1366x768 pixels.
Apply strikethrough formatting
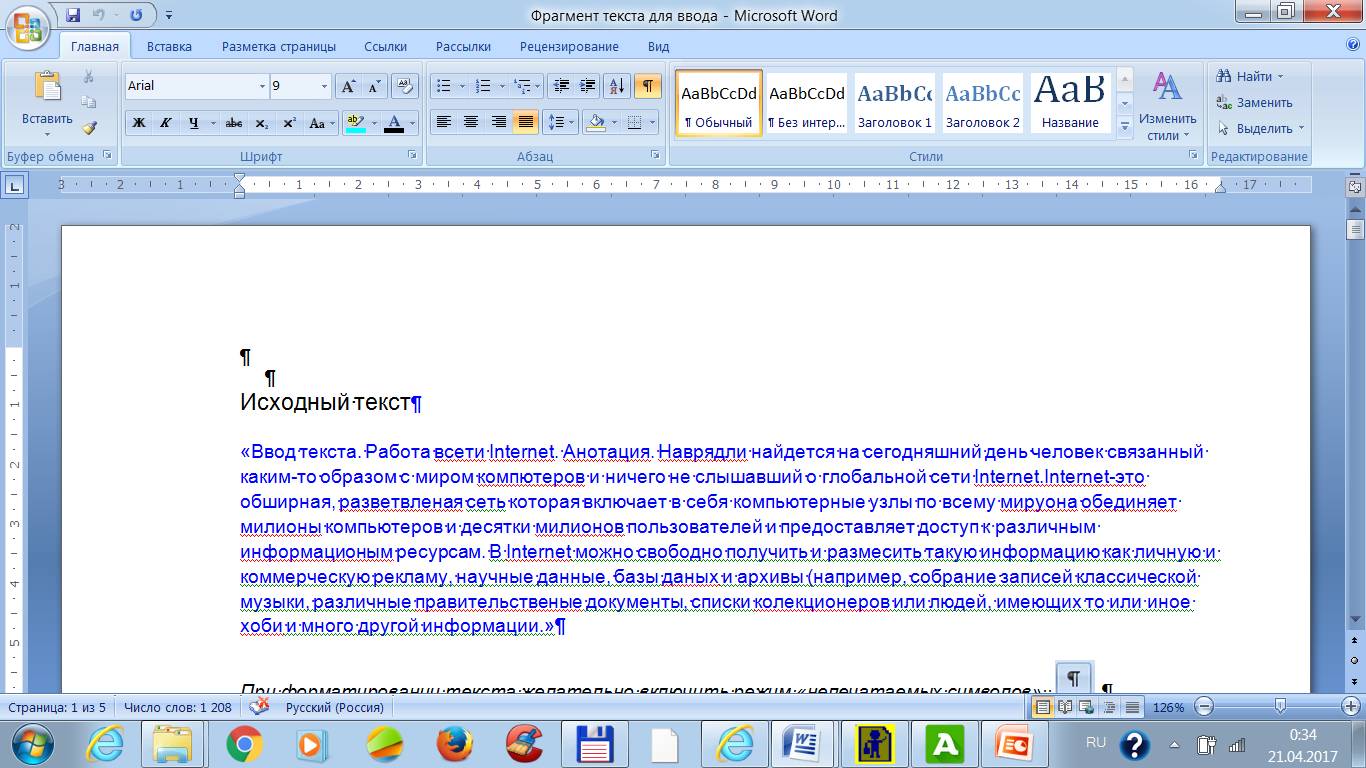pyautogui.click(x=234, y=123)
